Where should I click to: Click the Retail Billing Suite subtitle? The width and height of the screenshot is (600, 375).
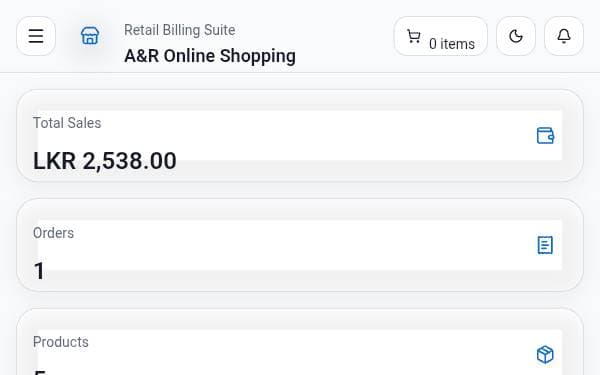coord(179,30)
